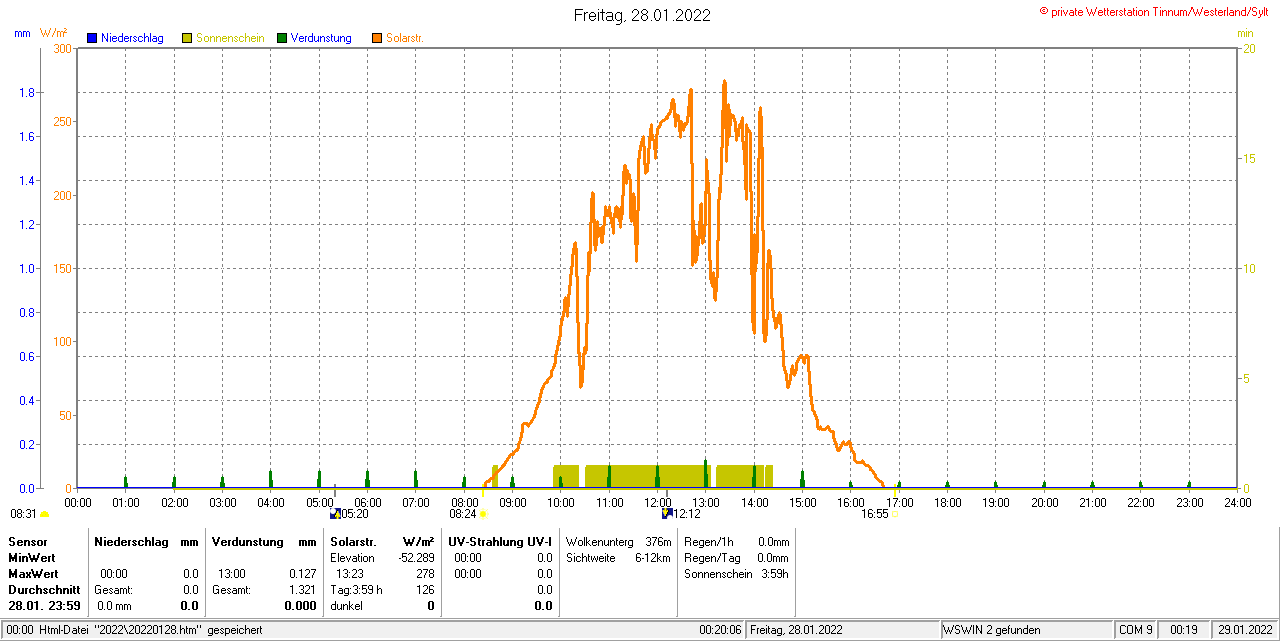The width and height of the screenshot is (1280, 641).
Task: Click the solar average value 126
Action: [x=426, y=590]
